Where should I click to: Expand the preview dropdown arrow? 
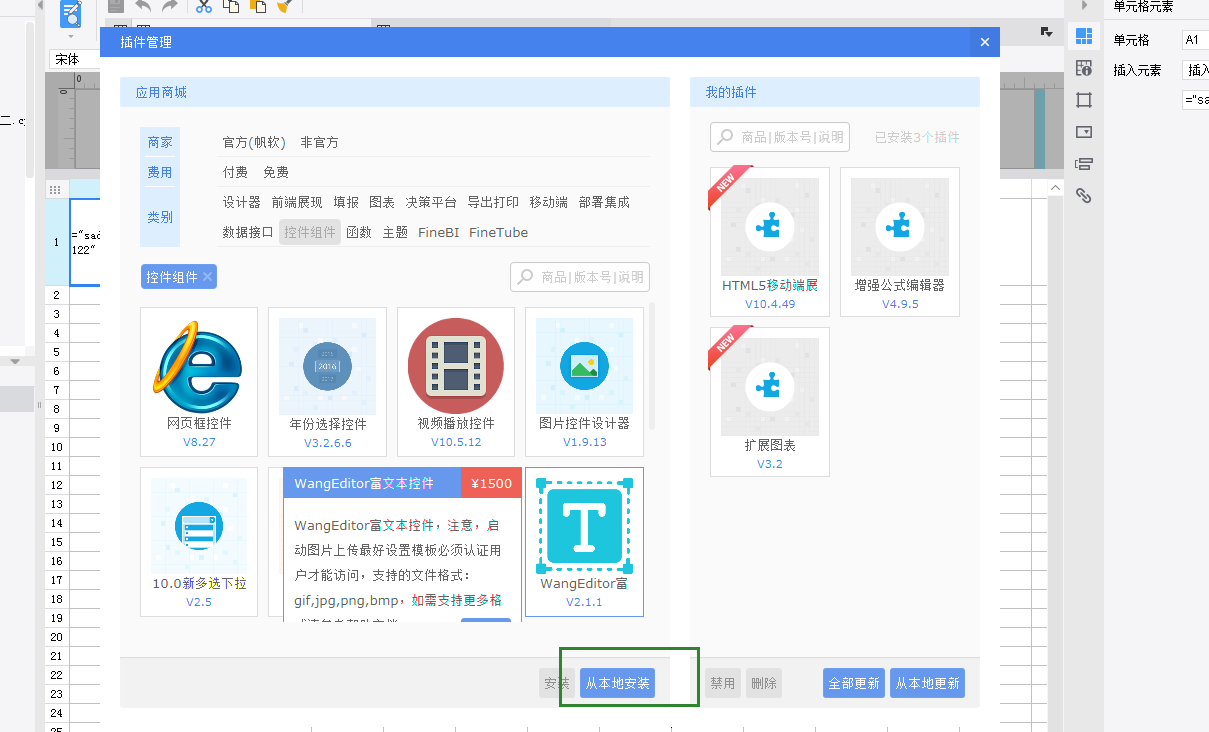(x=71, y=36)
